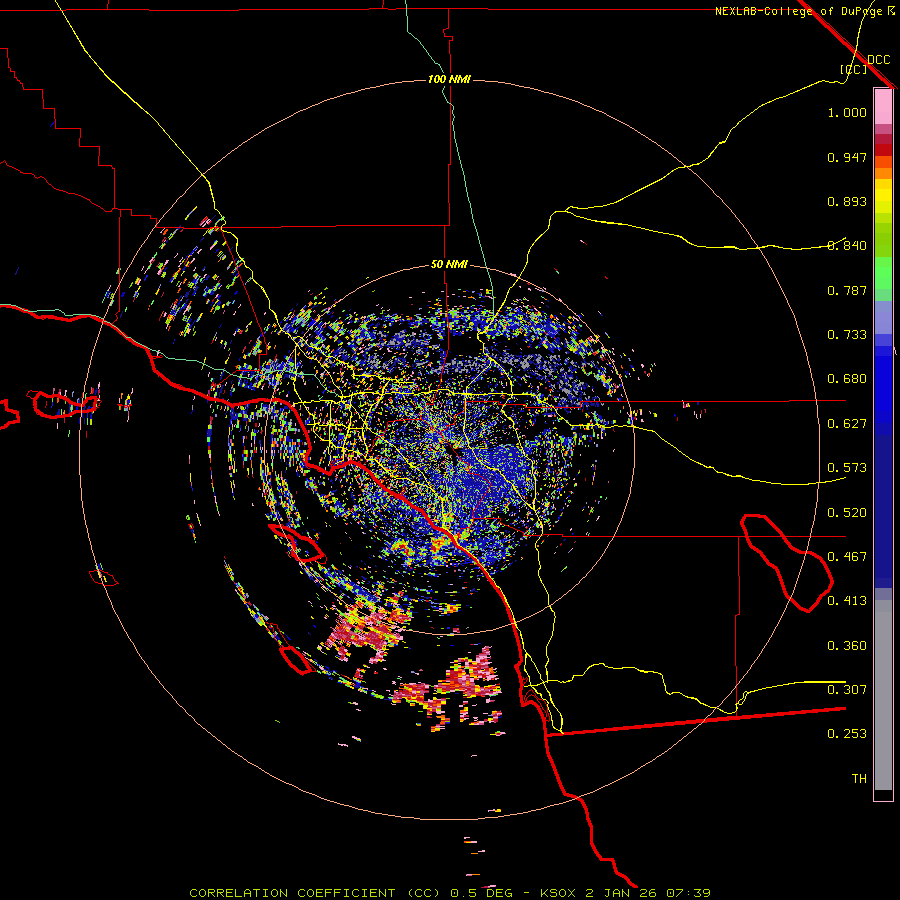Click the 0.413 legend value

pyautogui.click(x=847, y=601)
